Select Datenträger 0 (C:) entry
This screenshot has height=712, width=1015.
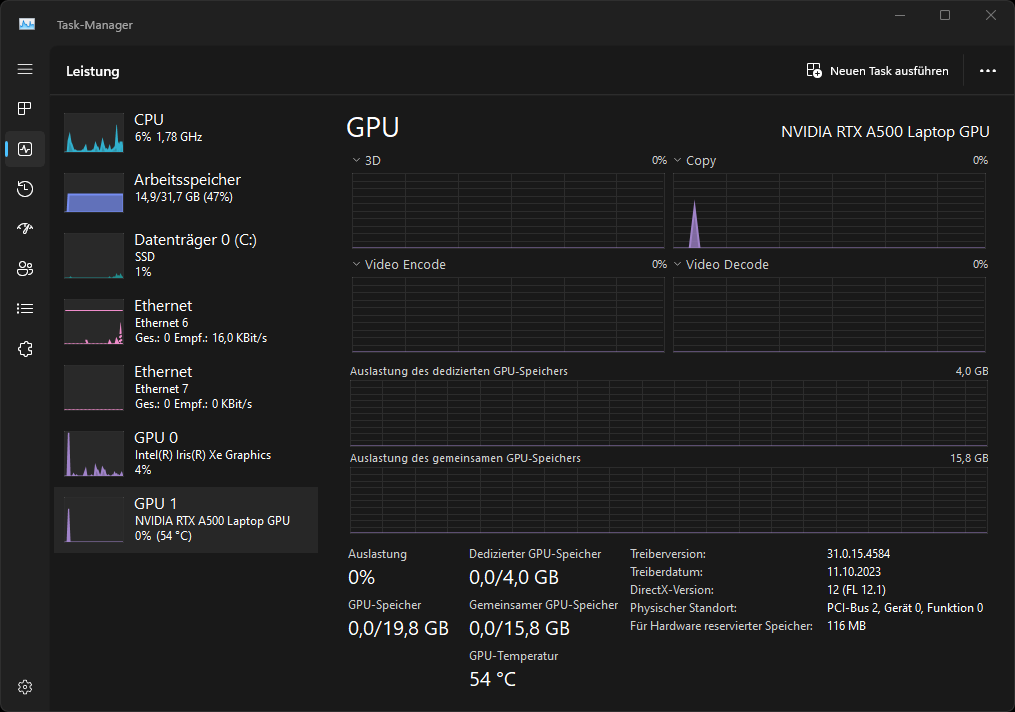(186, 255)
